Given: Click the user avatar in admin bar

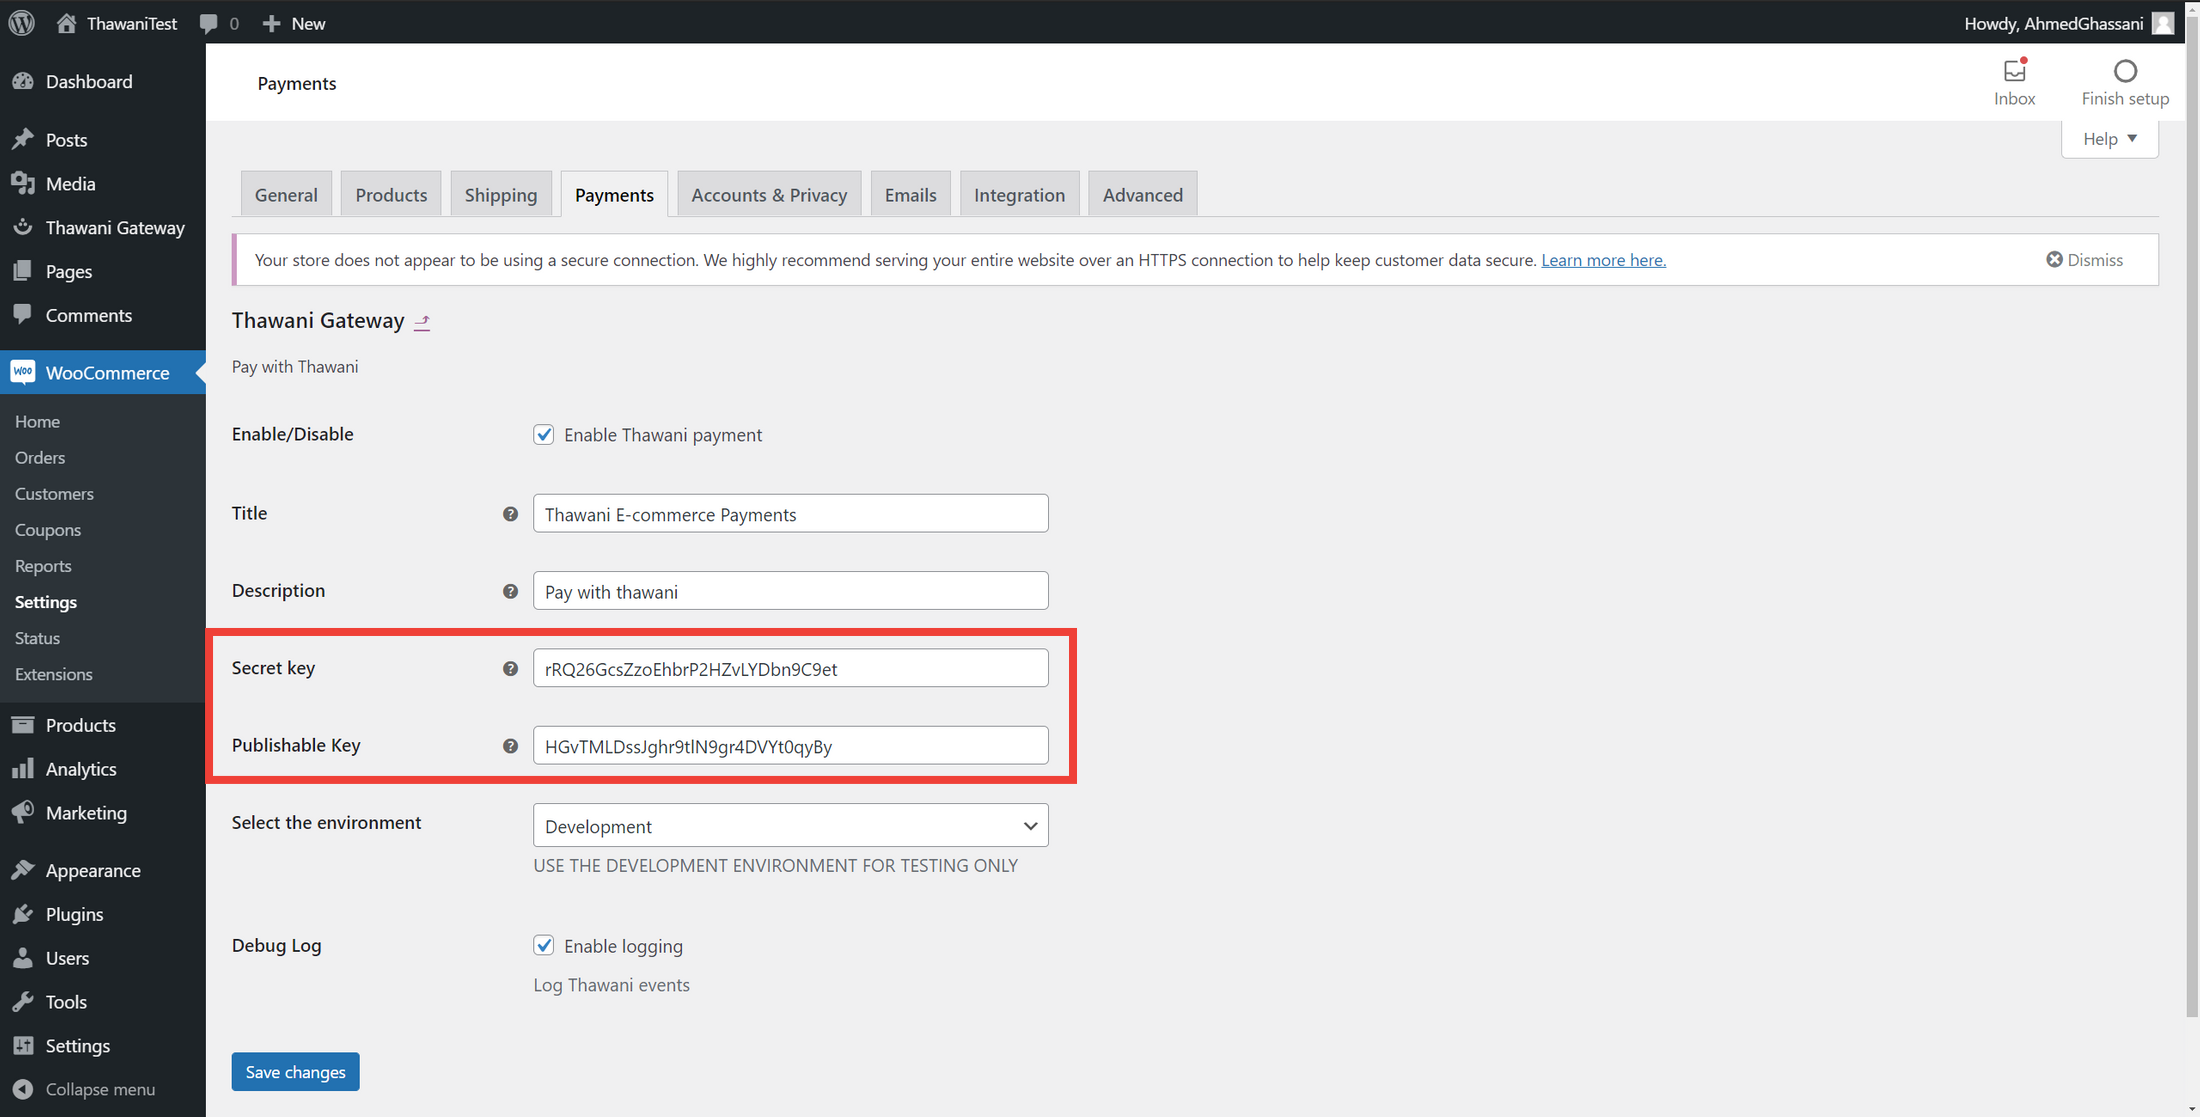Looking at the screenshot, I should pyautogui.click(x=2163, y=23).
